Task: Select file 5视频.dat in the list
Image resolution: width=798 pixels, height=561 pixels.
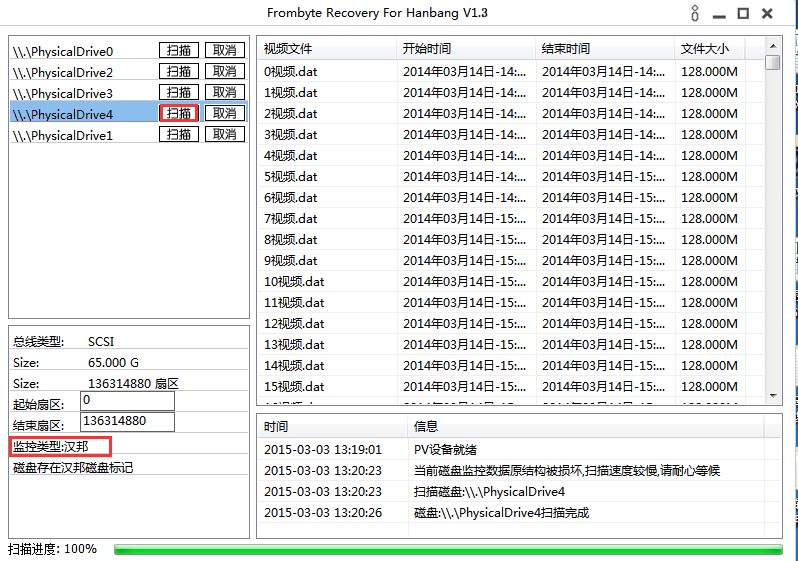Action: (291, 176)
